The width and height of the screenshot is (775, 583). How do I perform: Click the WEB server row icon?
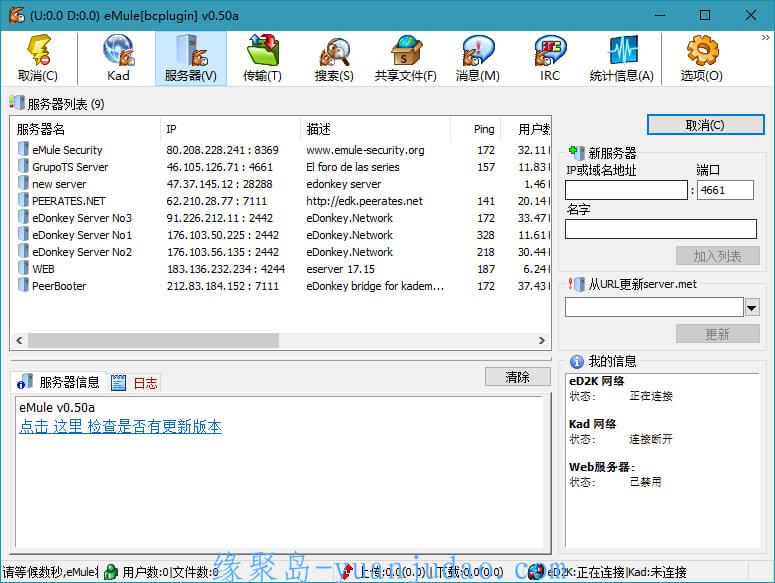[x=23, y=268]
